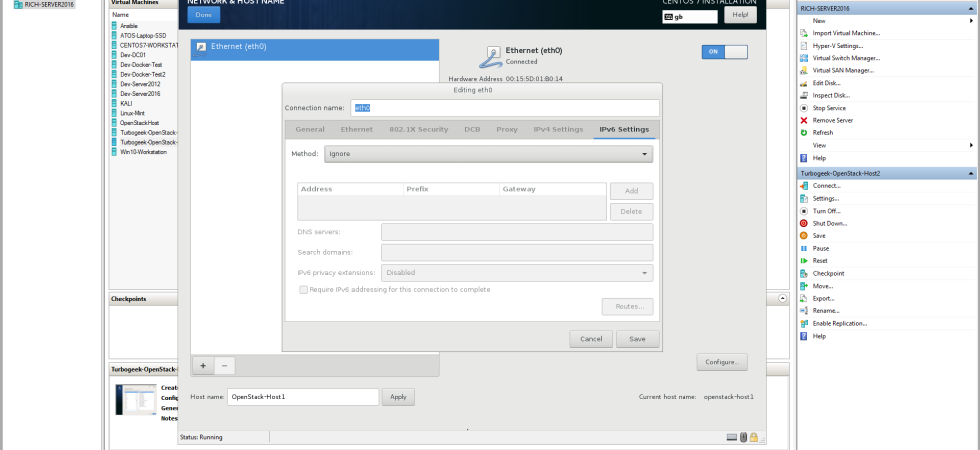Switch to the IPv4 Settings tab

558,129
